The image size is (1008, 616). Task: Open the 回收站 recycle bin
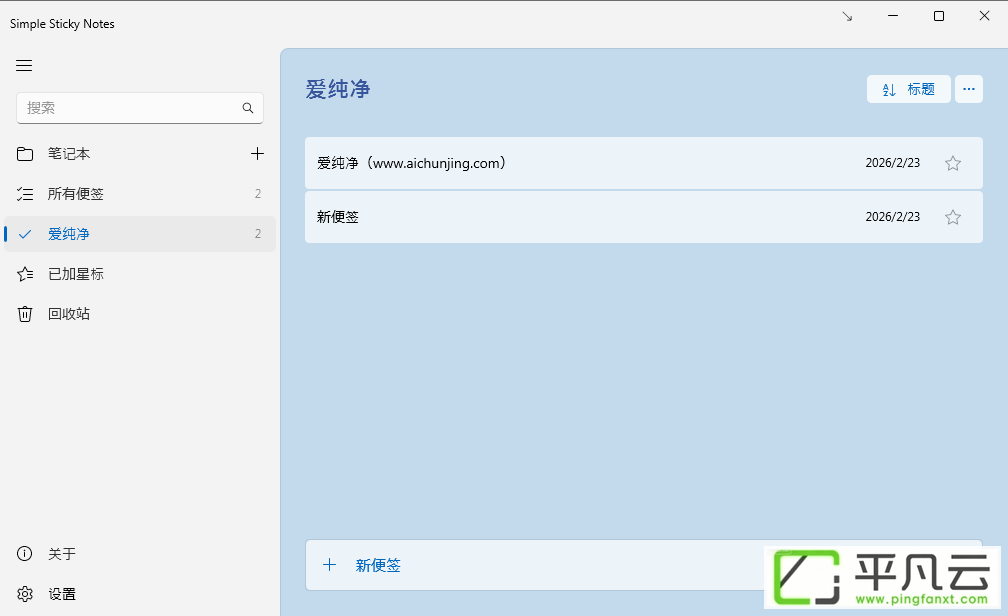point(140,314)
